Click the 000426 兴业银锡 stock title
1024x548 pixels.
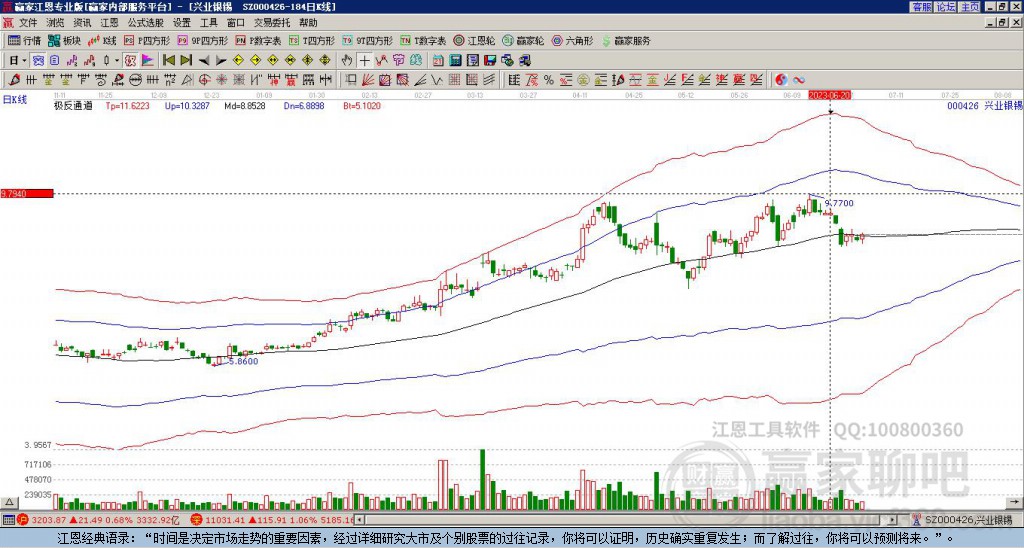[985, 106]
